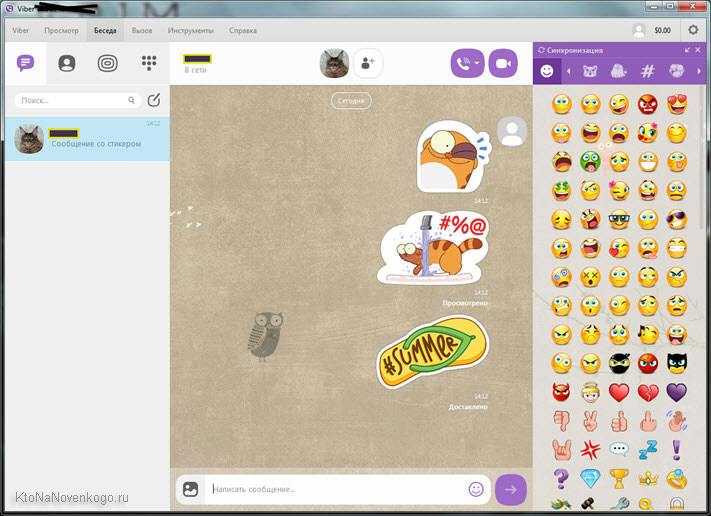Click the add participant icon
The height and width of the screenshot is (516, 711).
(368, 63)
